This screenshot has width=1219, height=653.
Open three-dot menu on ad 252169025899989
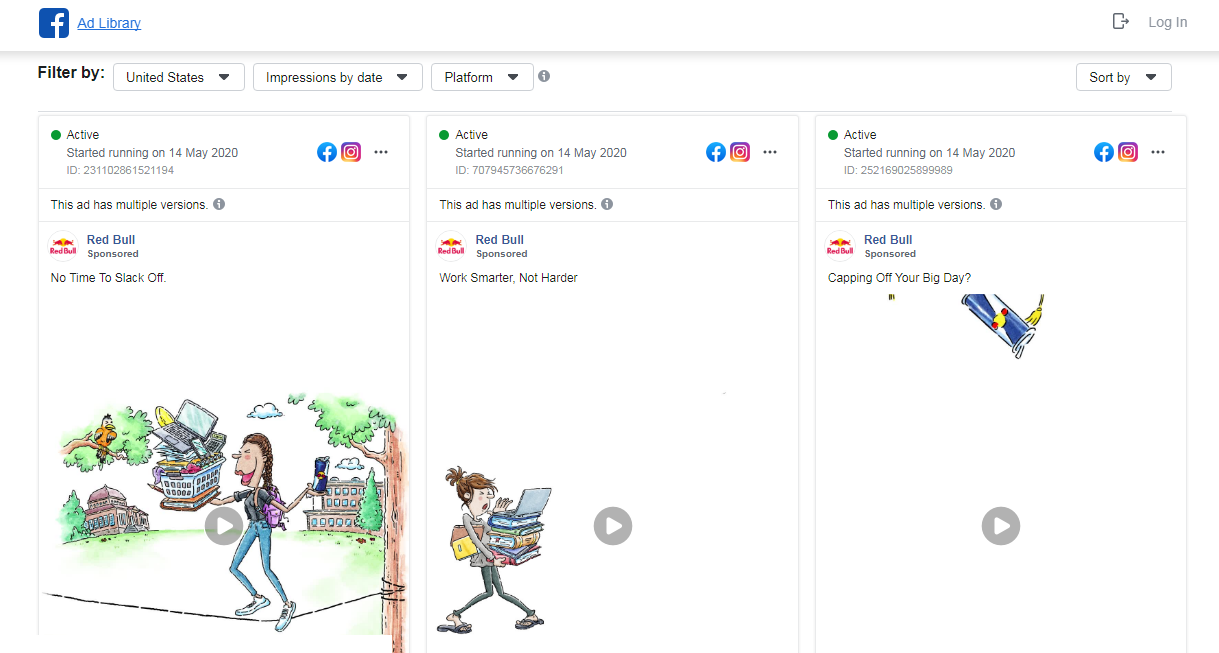click(1158, 152)
